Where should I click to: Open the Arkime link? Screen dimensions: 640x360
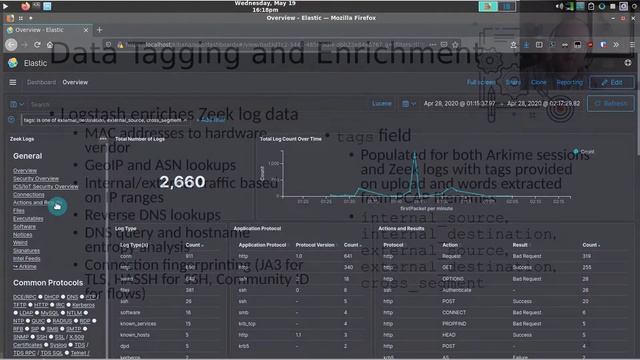(x=25, y=267)
